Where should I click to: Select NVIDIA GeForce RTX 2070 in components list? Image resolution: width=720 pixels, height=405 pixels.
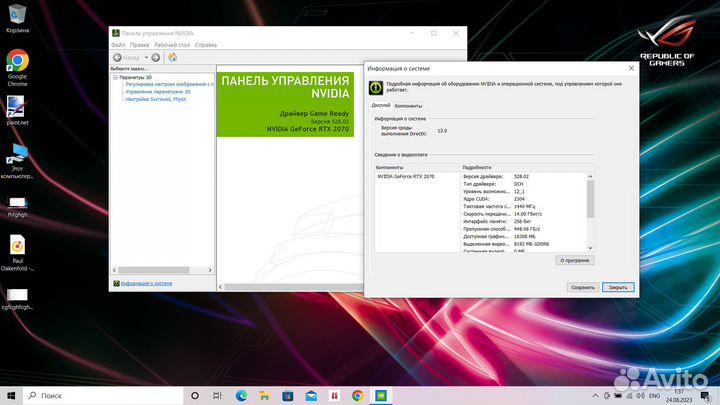(406, 176)
